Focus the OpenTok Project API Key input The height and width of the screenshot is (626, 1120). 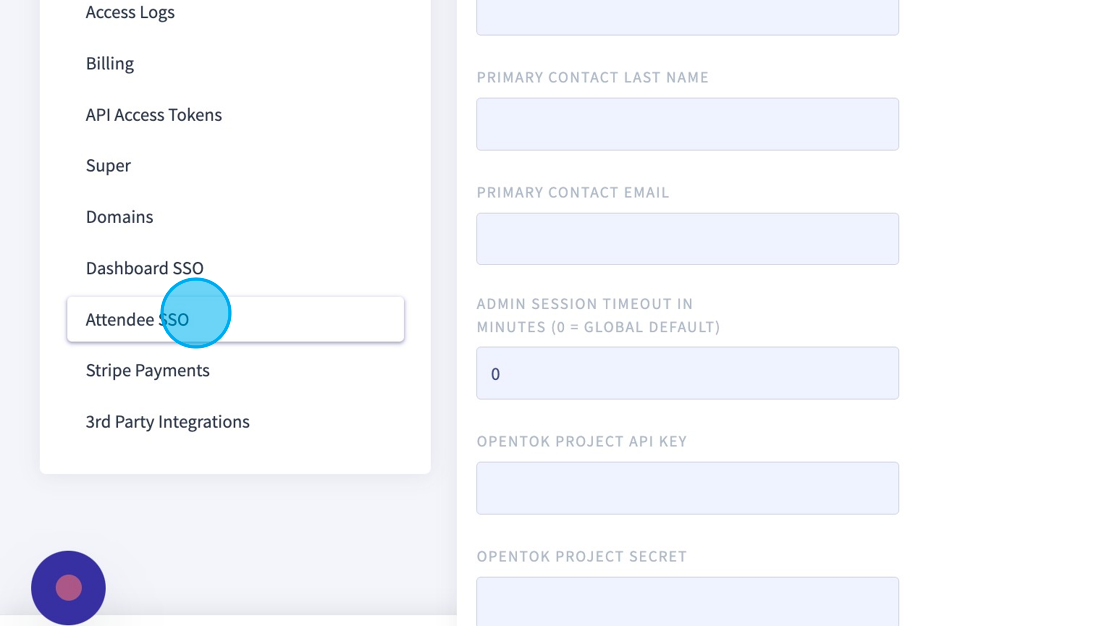coord(687,488)
